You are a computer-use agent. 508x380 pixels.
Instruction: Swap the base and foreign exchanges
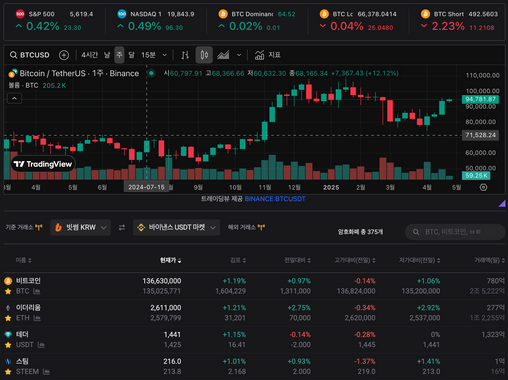point(122,227)
